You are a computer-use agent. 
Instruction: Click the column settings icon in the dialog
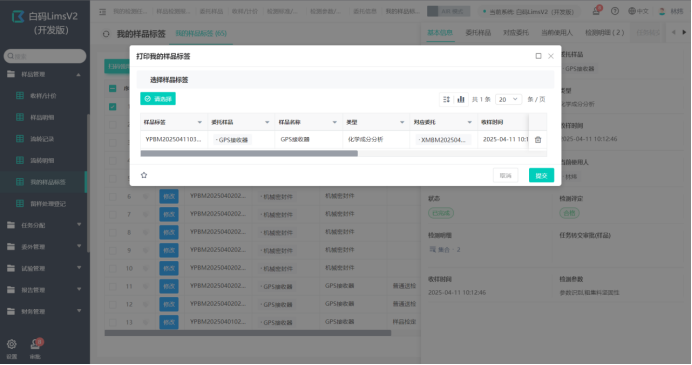tap(446, 100)
